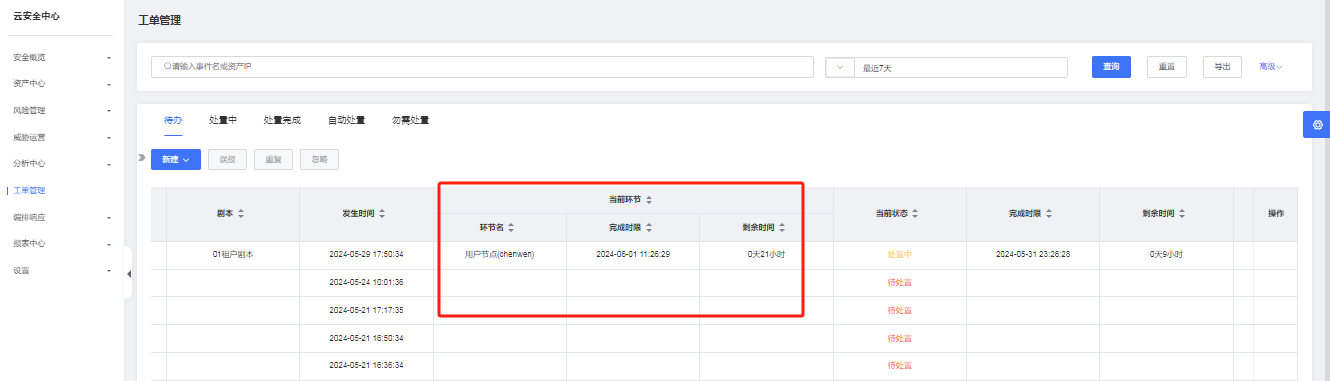Click 待处置 status in the 2024-05-24 10:01:36 row
Viewport: 1330px width, 381px height.
[899, 282]
